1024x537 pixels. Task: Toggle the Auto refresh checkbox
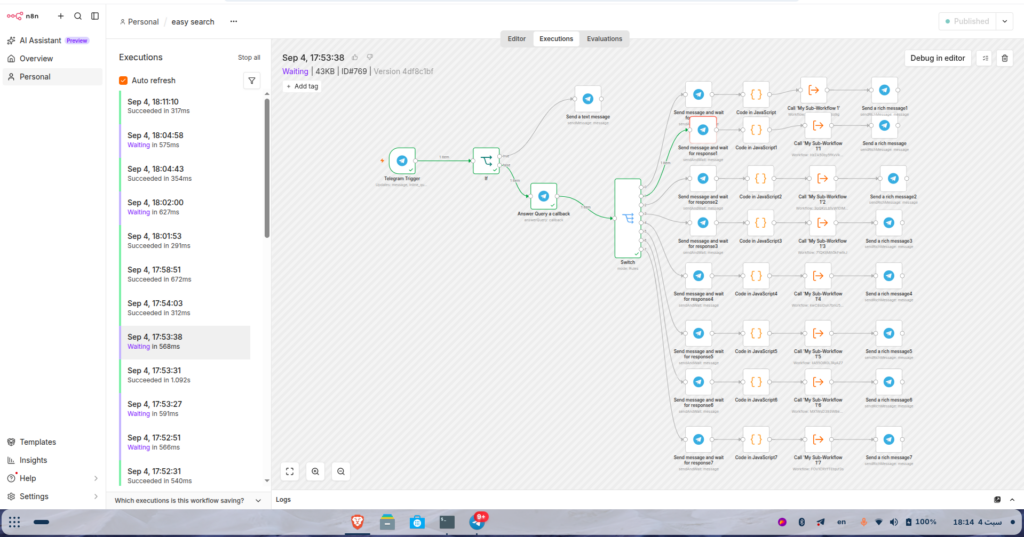pyautogui.click(x=123, y=81)
